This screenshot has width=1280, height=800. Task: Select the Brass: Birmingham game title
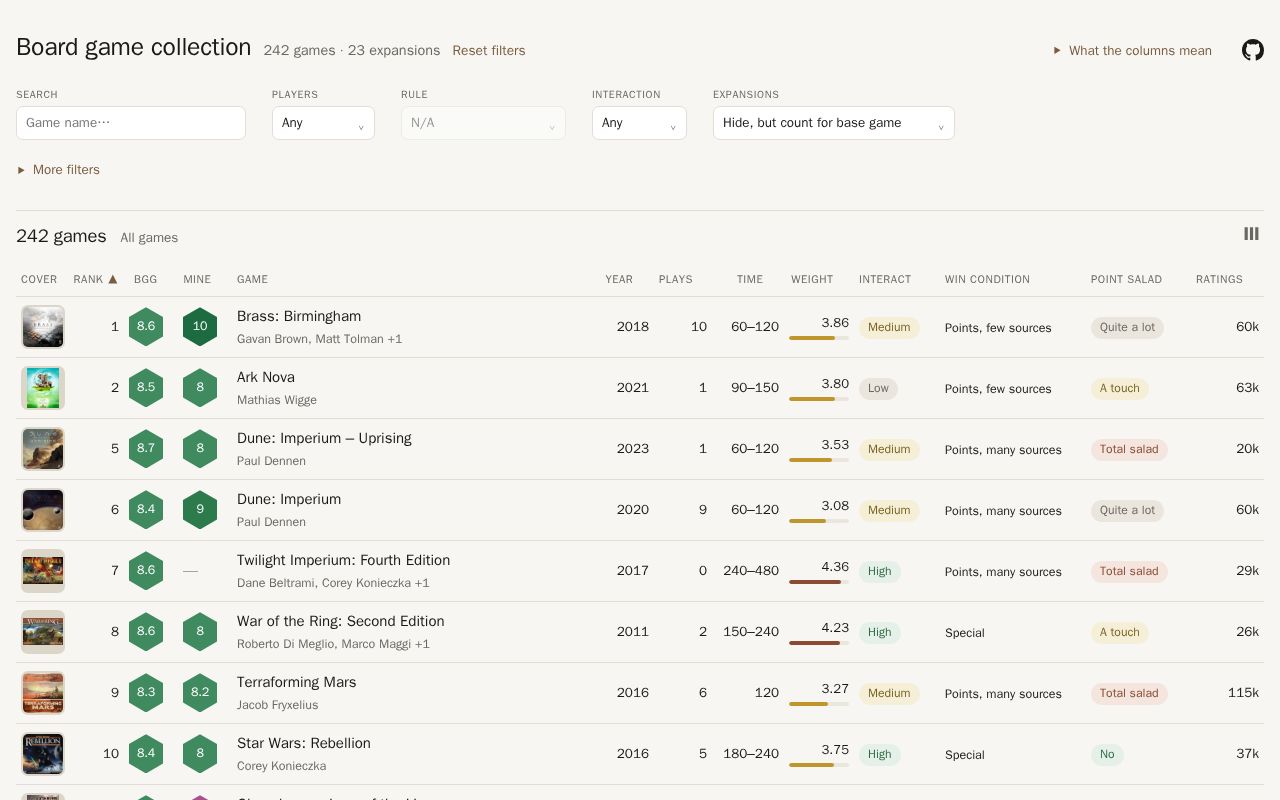299,316
